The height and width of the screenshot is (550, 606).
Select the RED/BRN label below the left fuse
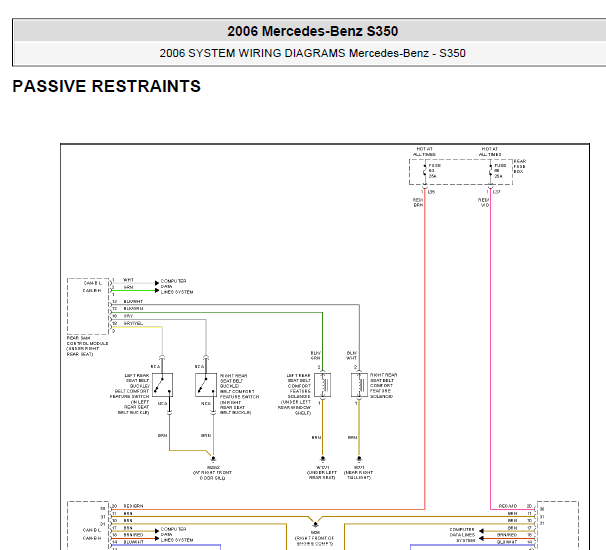(418, 203)
